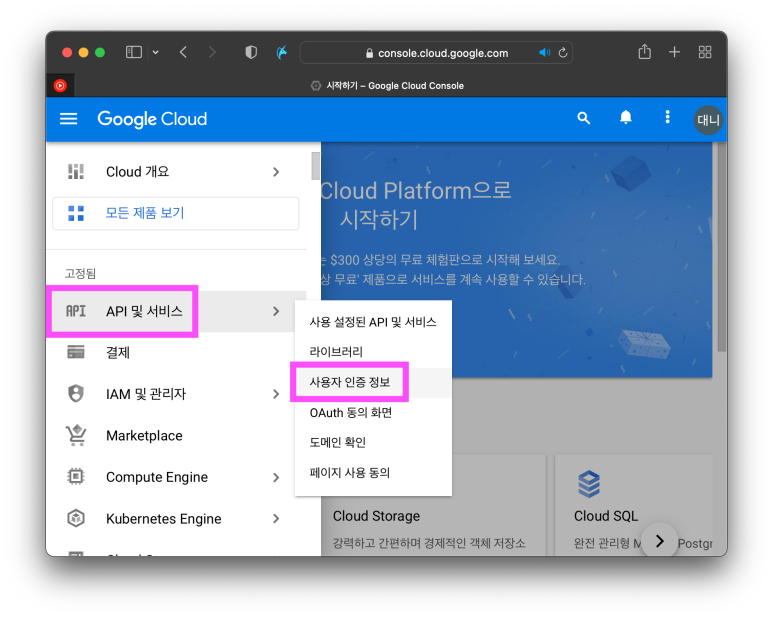Click the Safari share icon
Image resolution: width=773 pixels, height=617 pixels.
click(644, 51)
